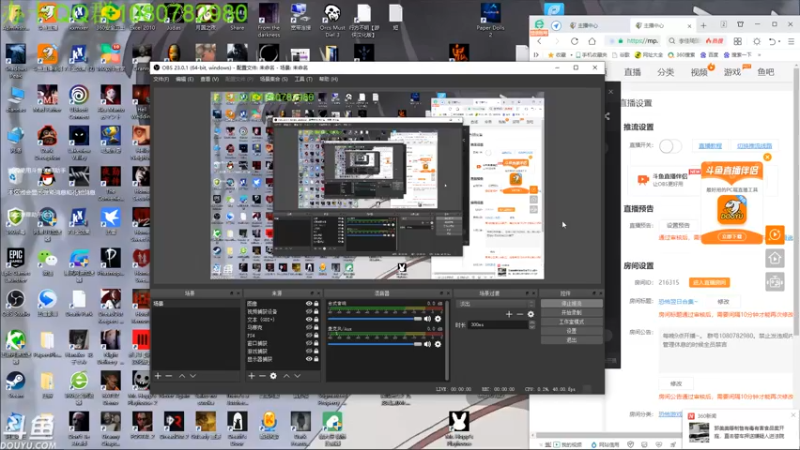This screenshot has width=800, height=450.
Task: Open the browser apps grid icon
Action: 738,41
